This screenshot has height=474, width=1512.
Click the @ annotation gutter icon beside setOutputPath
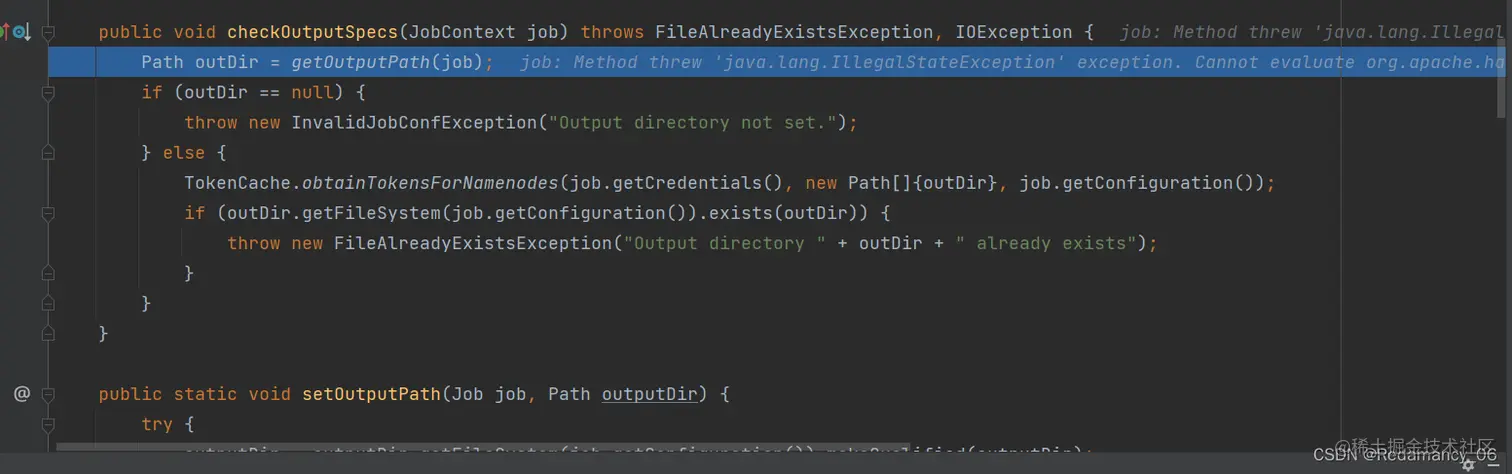(21, 394)
